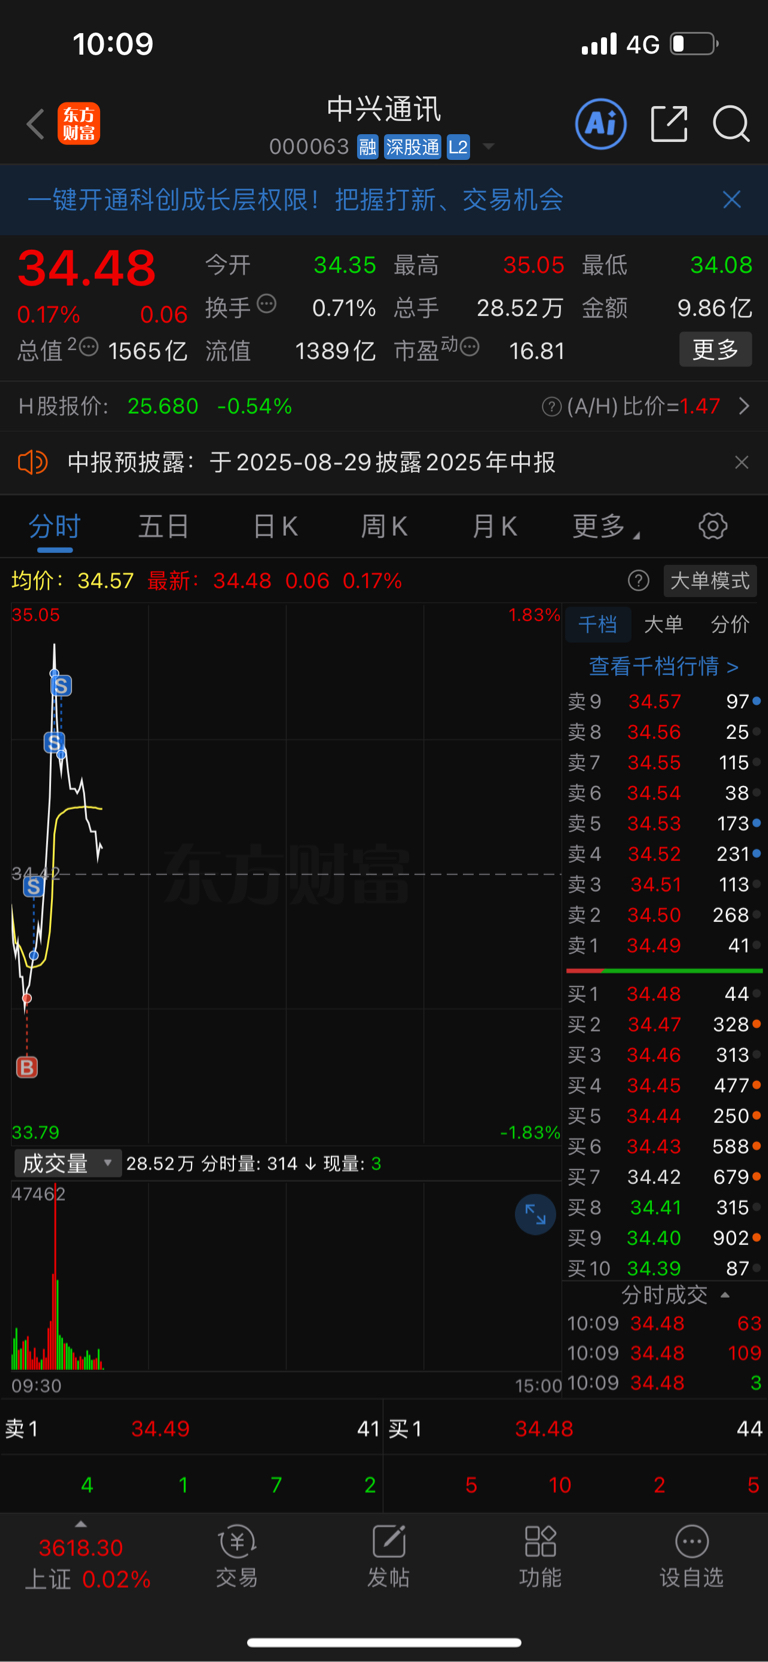Tap the back arrow icon

36,124
